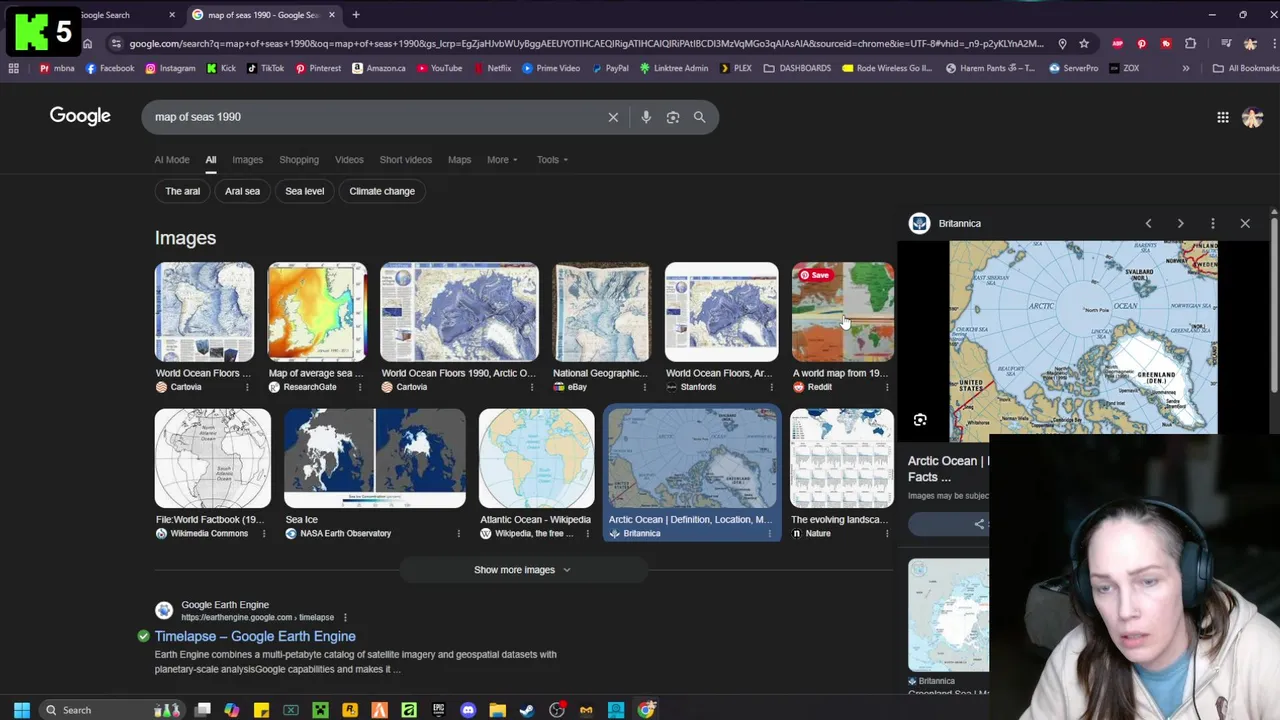
Task: Open Google account profile avatar
Action: coord(1252,117)
